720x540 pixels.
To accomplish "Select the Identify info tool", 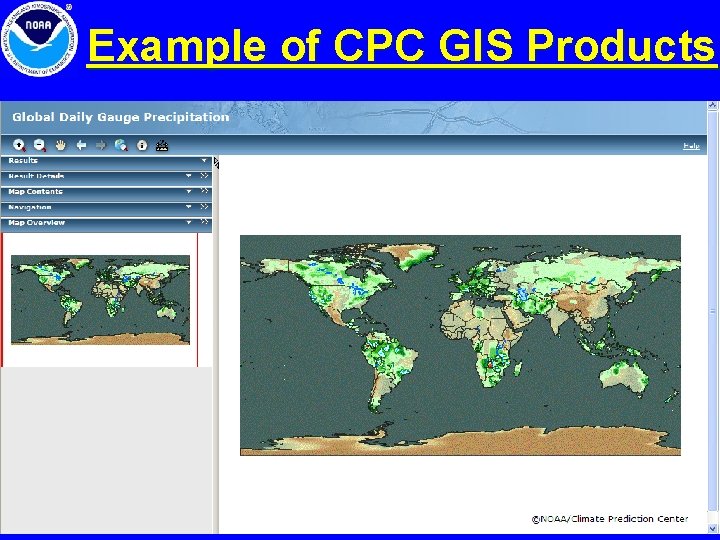I will point(142,146).
